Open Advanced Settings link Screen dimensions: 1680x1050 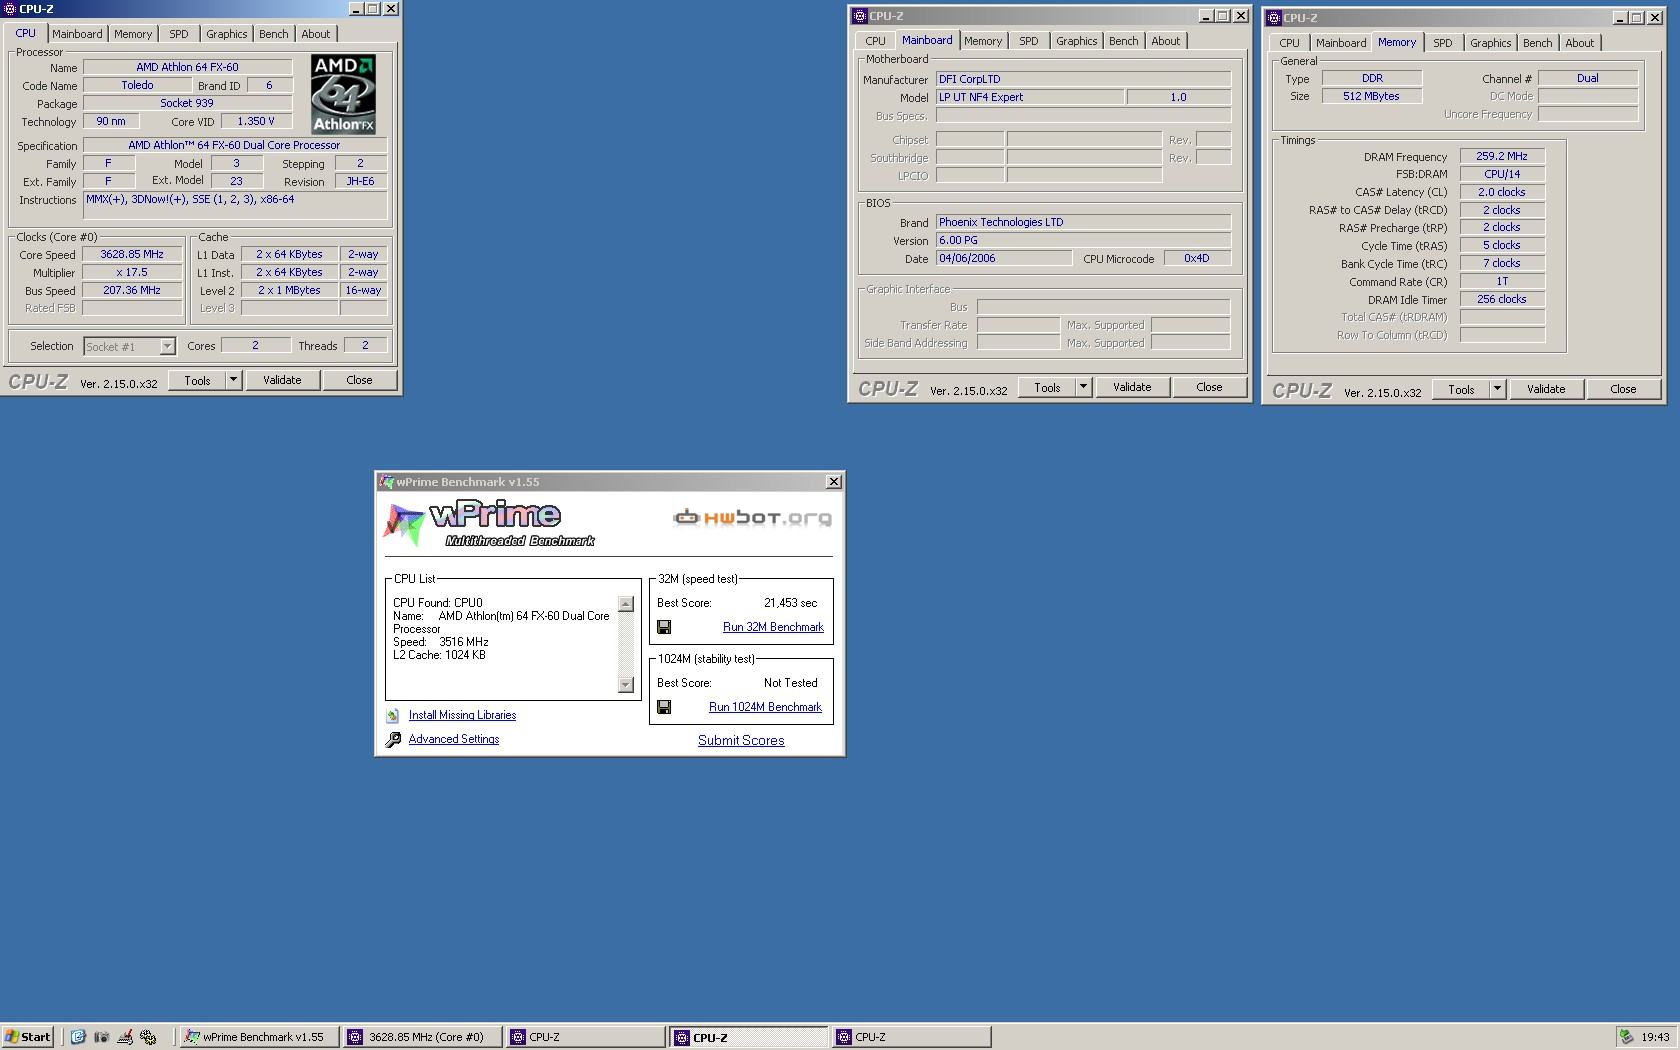coord(454,739)
